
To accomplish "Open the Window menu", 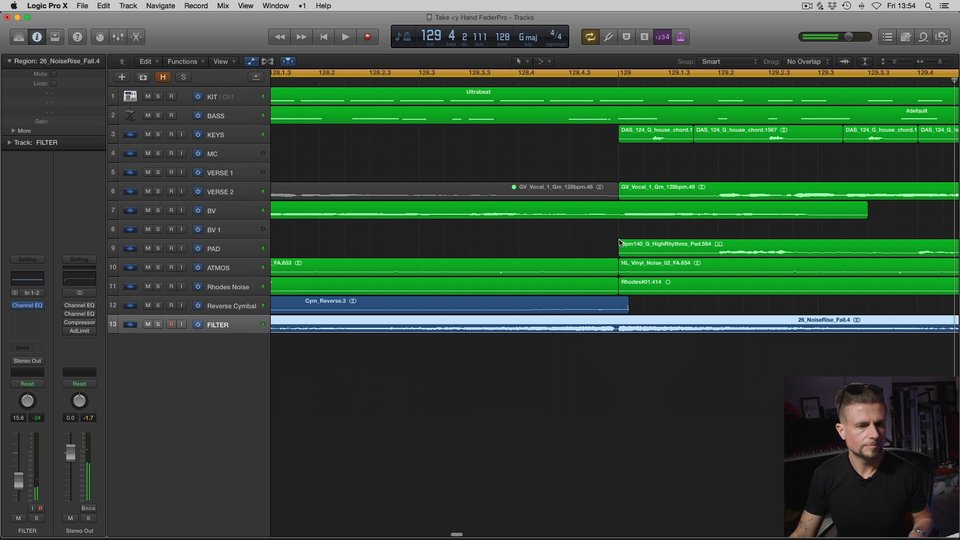I will (276, 6).
